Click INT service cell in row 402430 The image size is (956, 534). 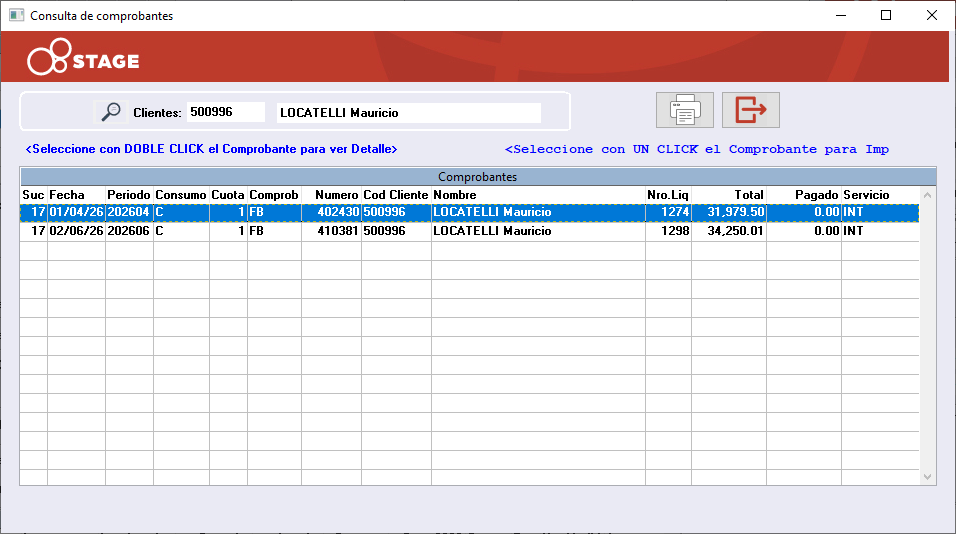880,212
